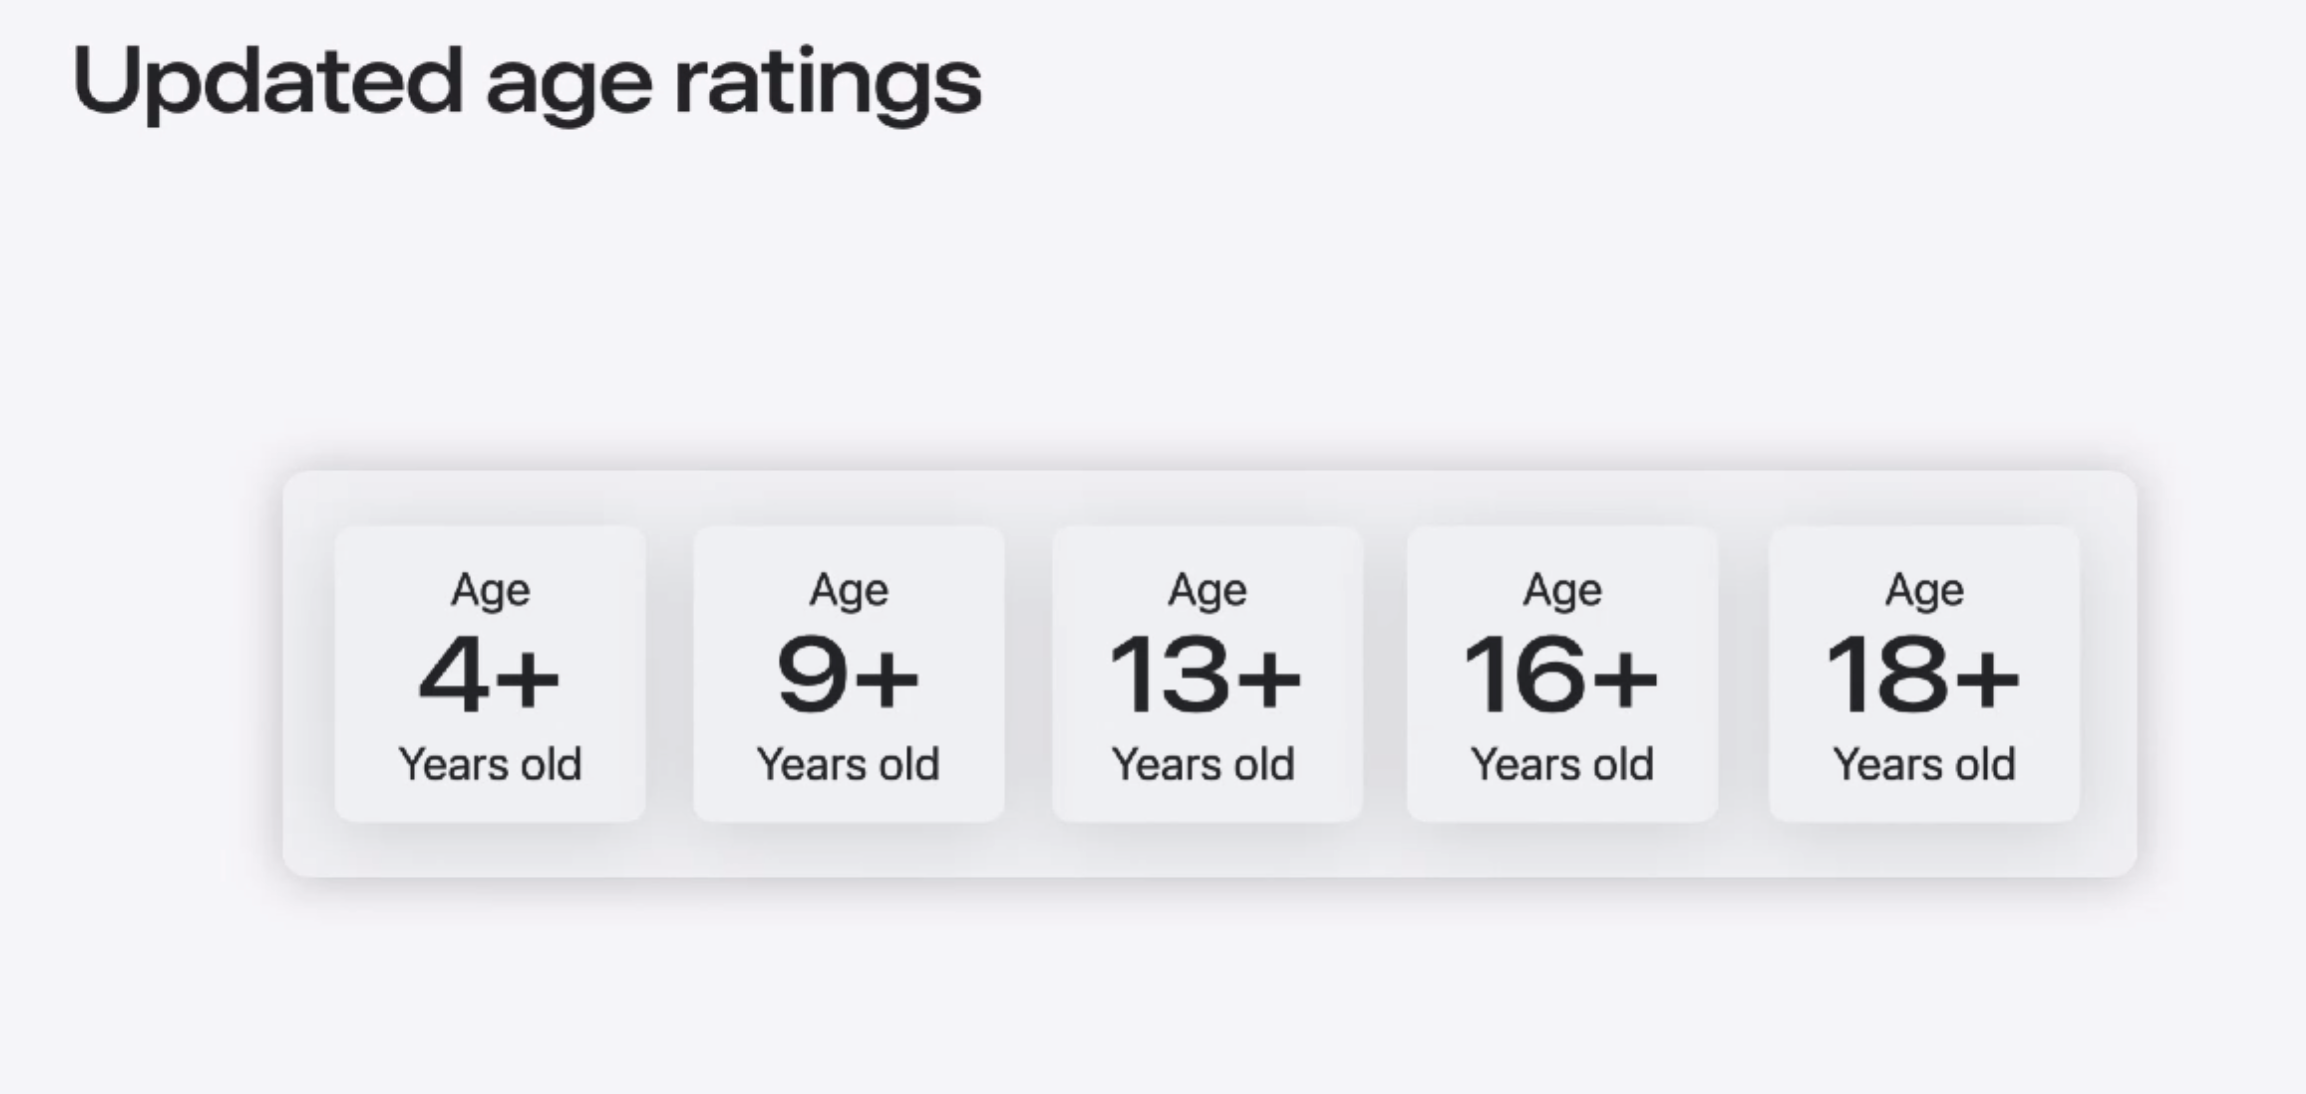Viewport: 2306px width, 1094px height.
Task: Click "Years old" text under 13+
Action: pos(1204,765)
